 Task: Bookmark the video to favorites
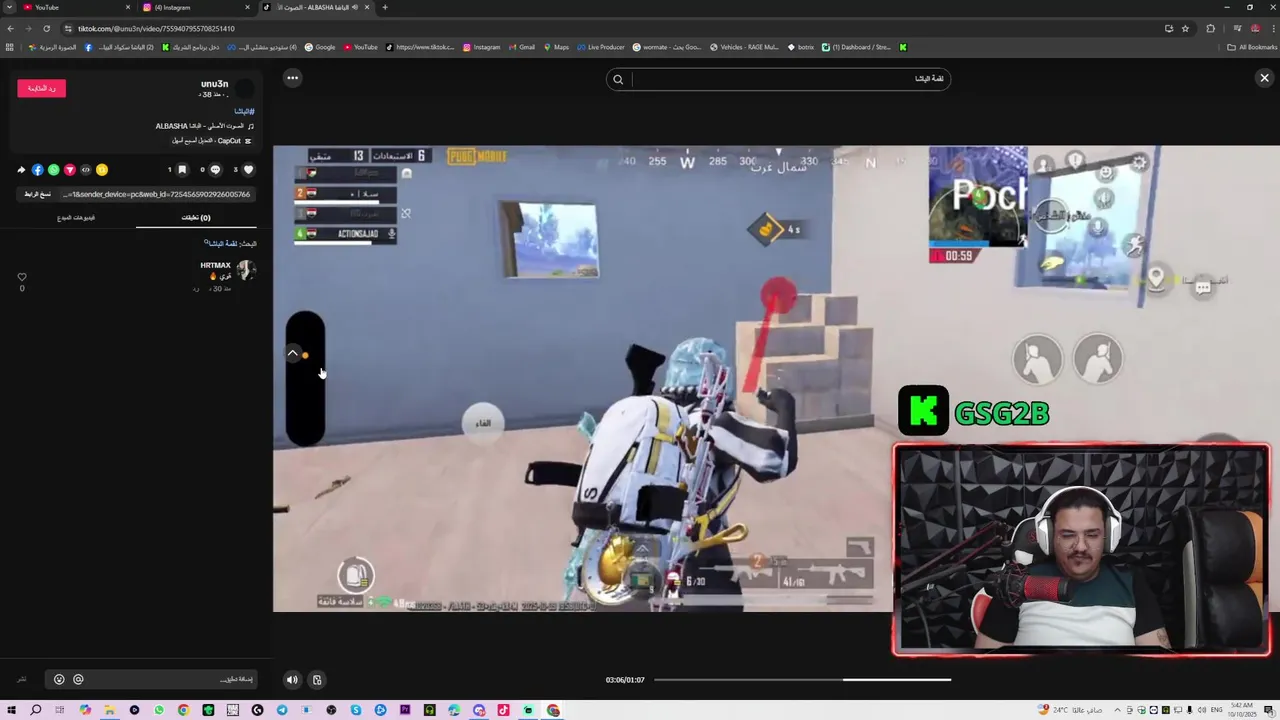click(182, 170)
